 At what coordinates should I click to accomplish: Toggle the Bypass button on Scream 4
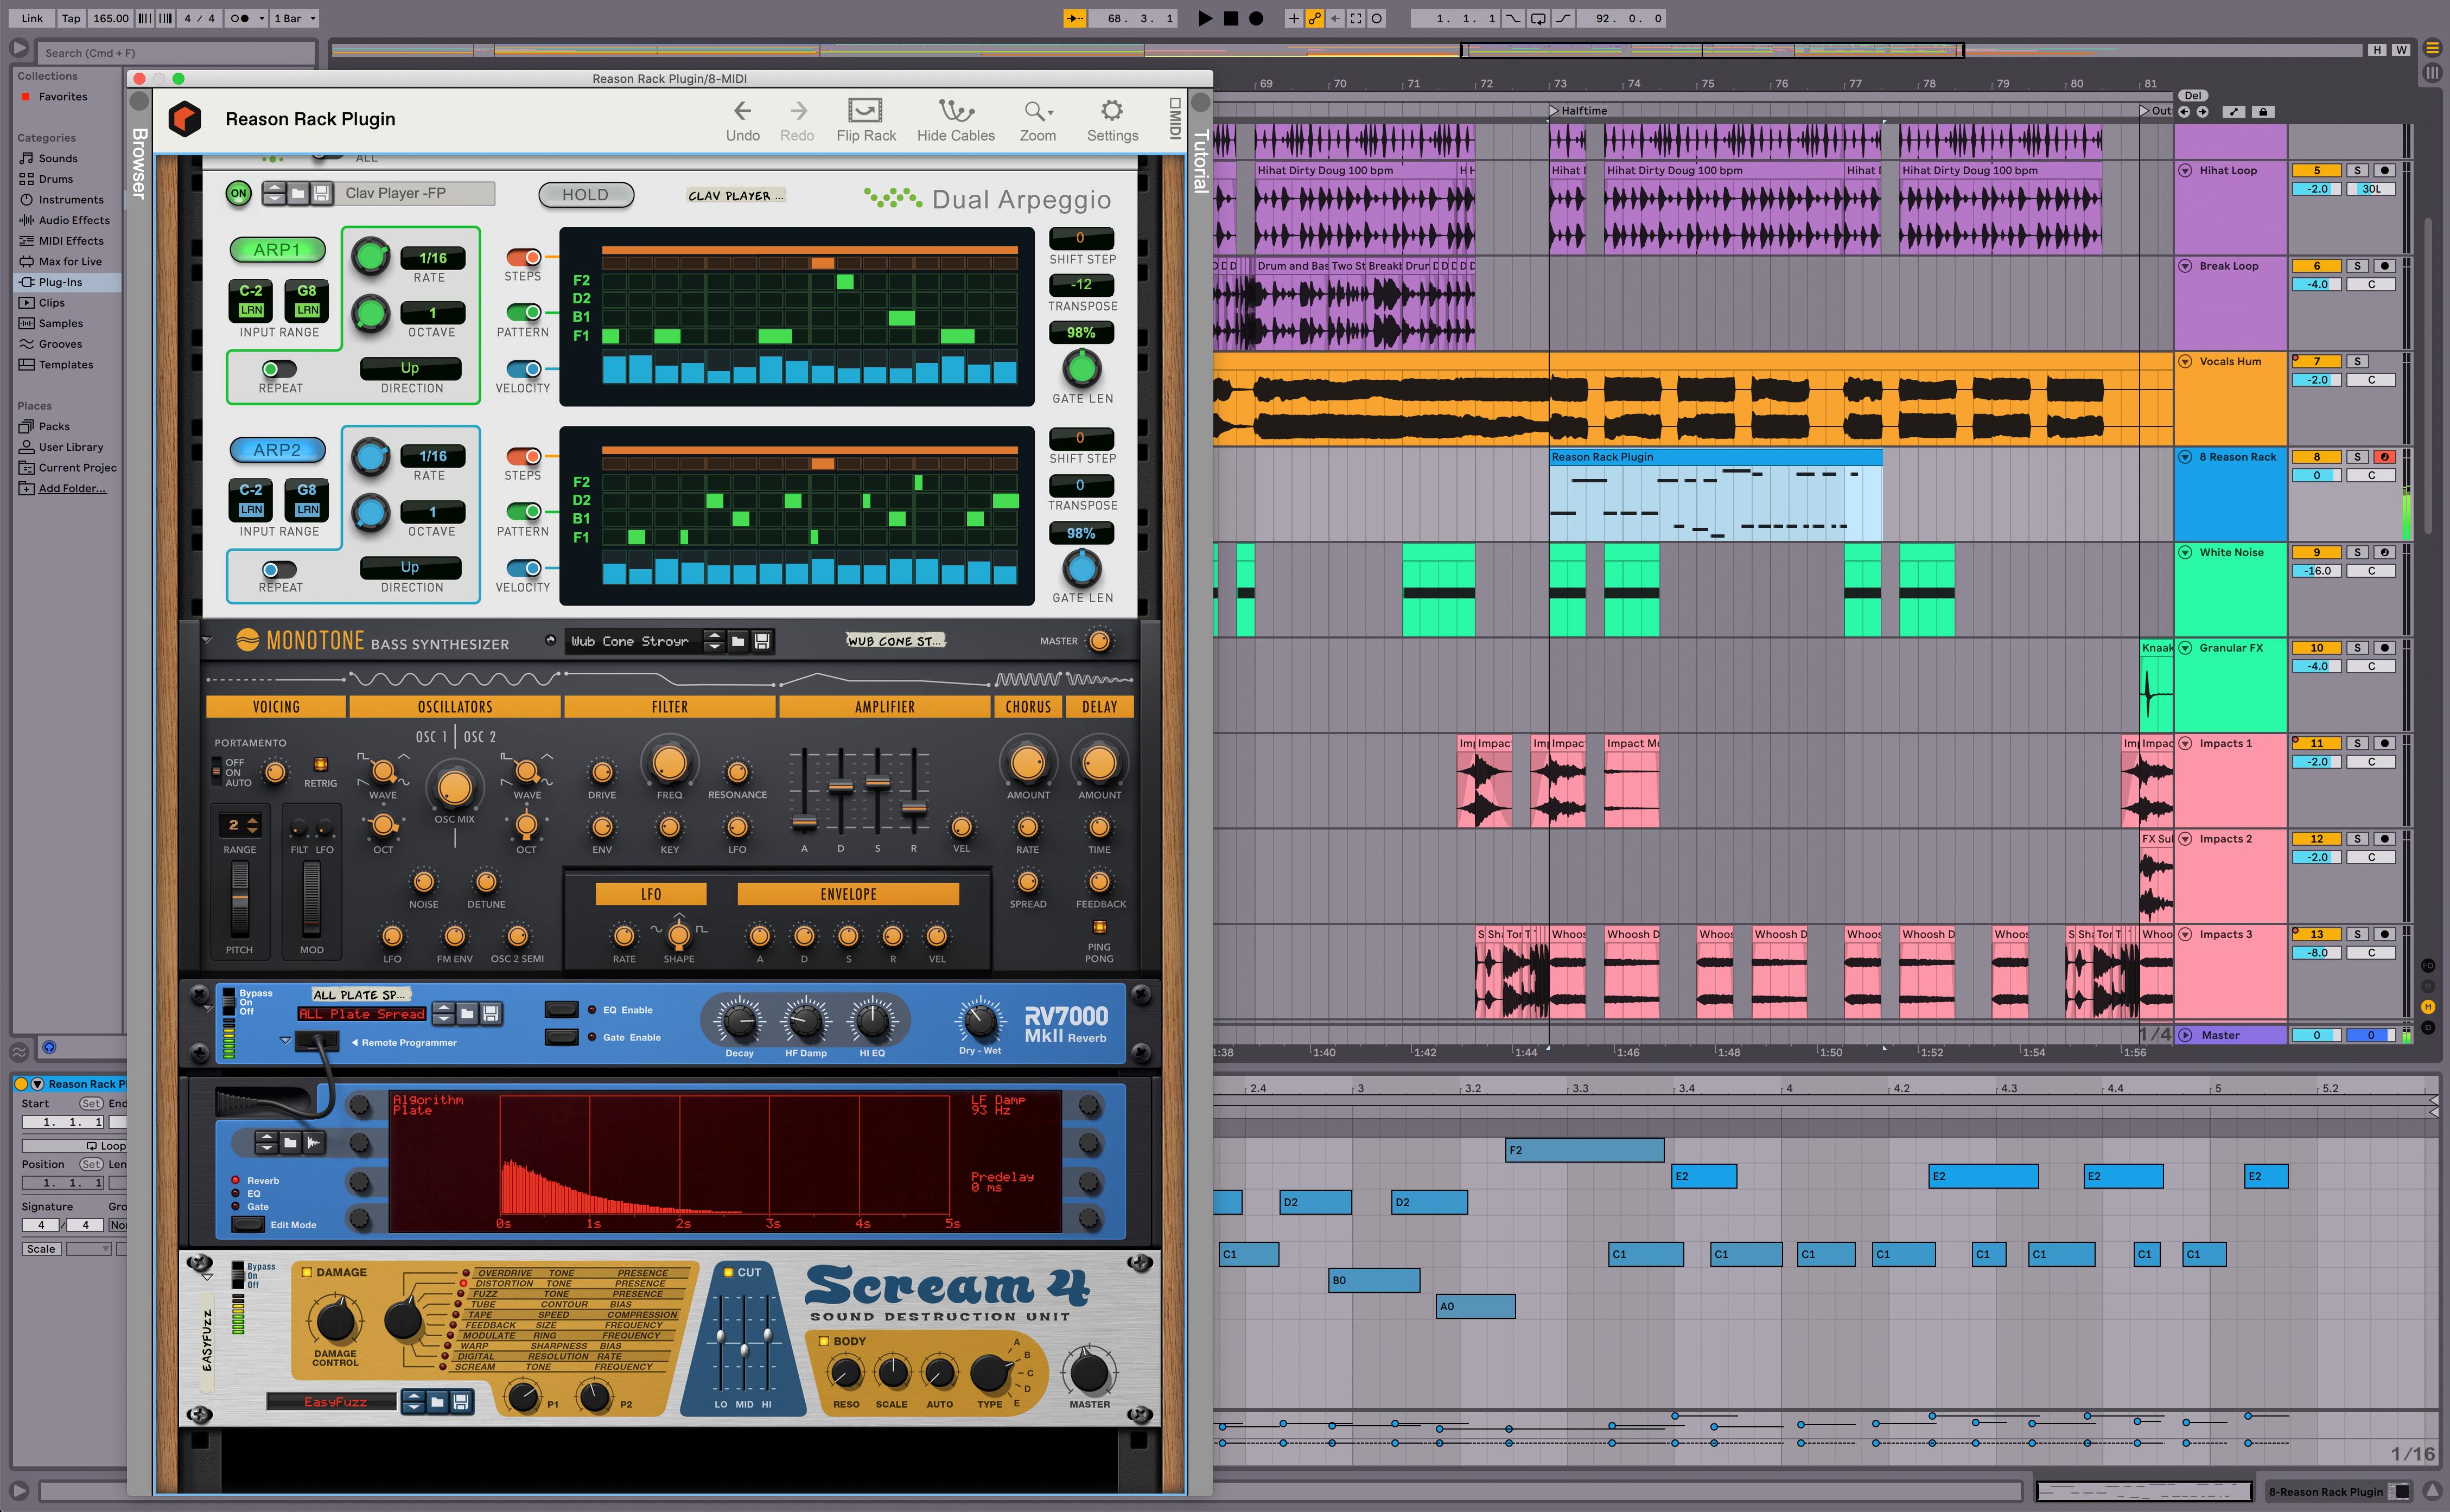238,1264
